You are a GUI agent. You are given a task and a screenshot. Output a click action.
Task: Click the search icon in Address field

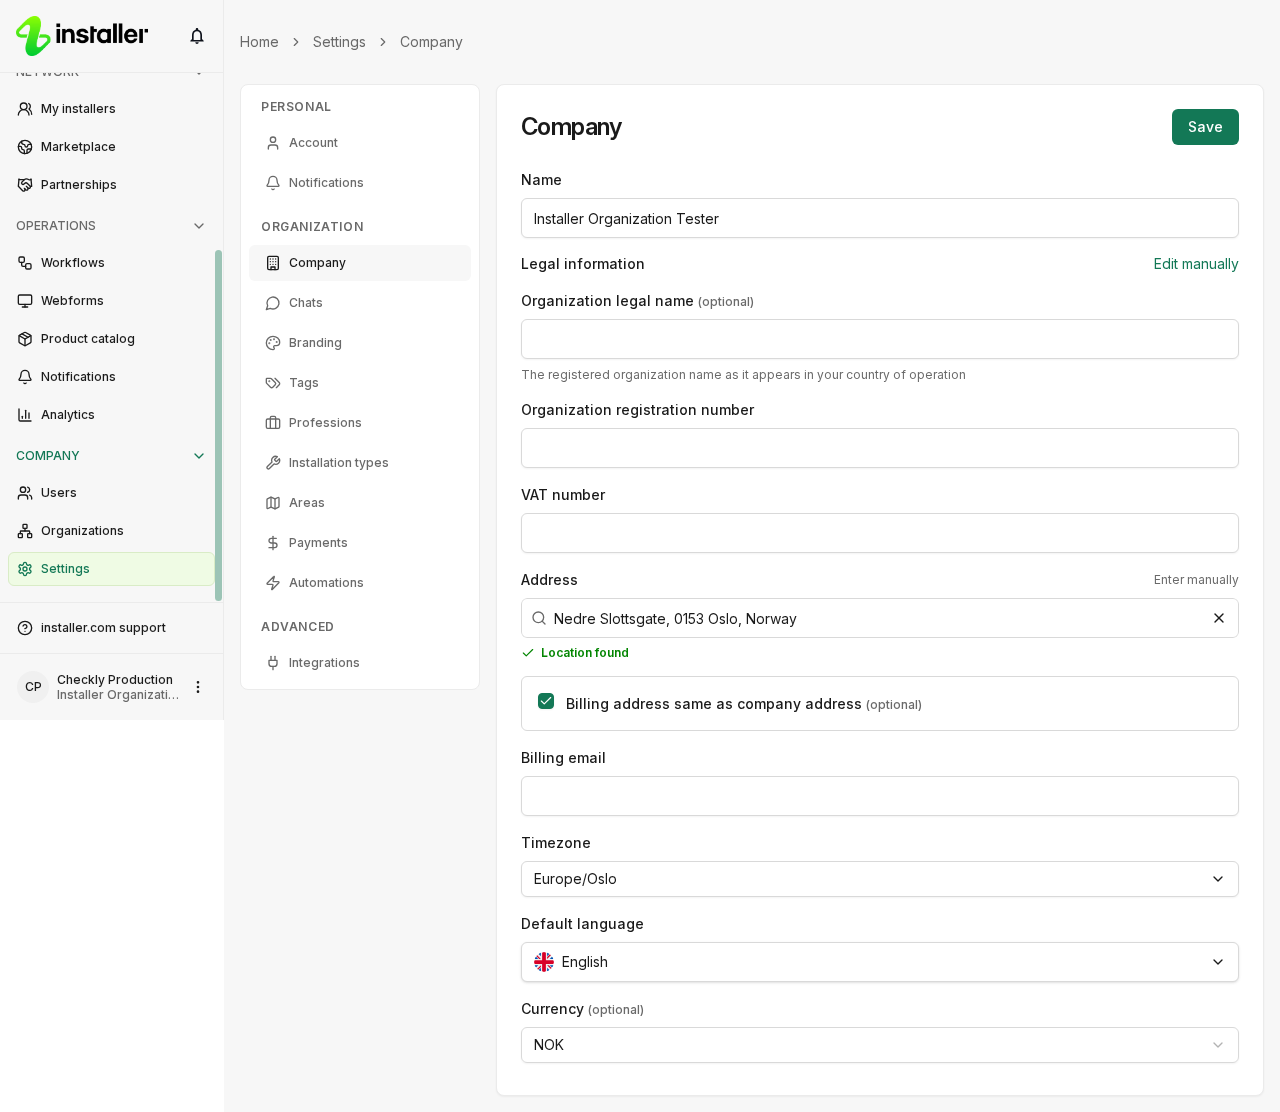pyautogui.click(x=539, y=619)
